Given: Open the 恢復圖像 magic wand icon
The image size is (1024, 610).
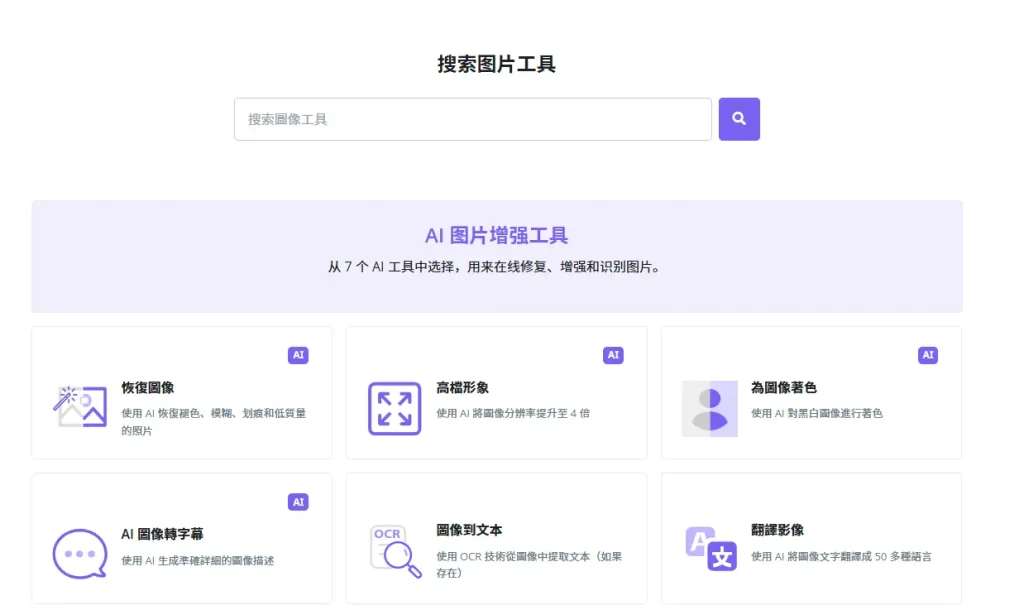Looking at the screenshot, I should (x=80, y=407).
